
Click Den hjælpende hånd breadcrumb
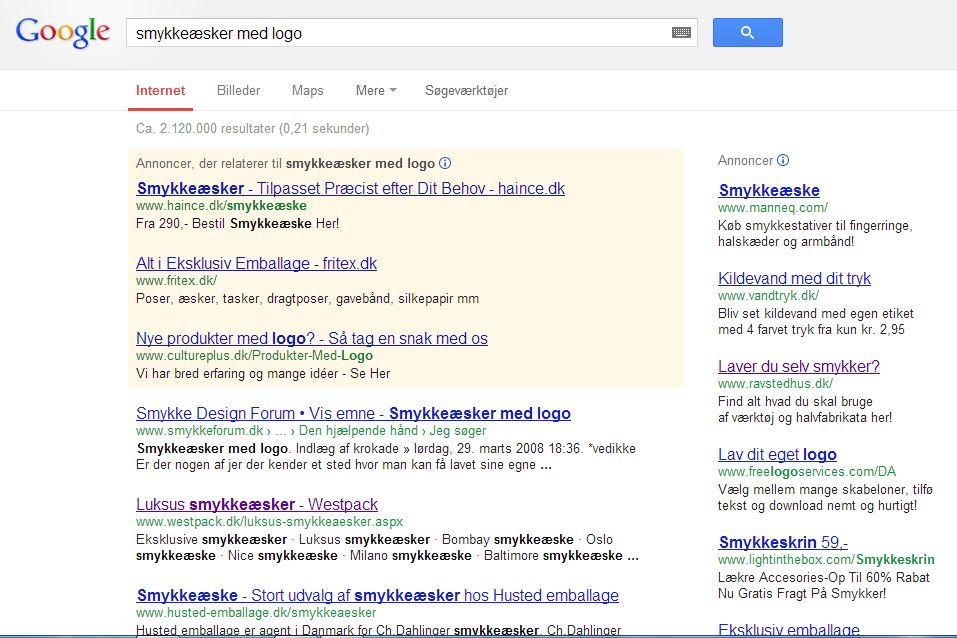point(358,430)
